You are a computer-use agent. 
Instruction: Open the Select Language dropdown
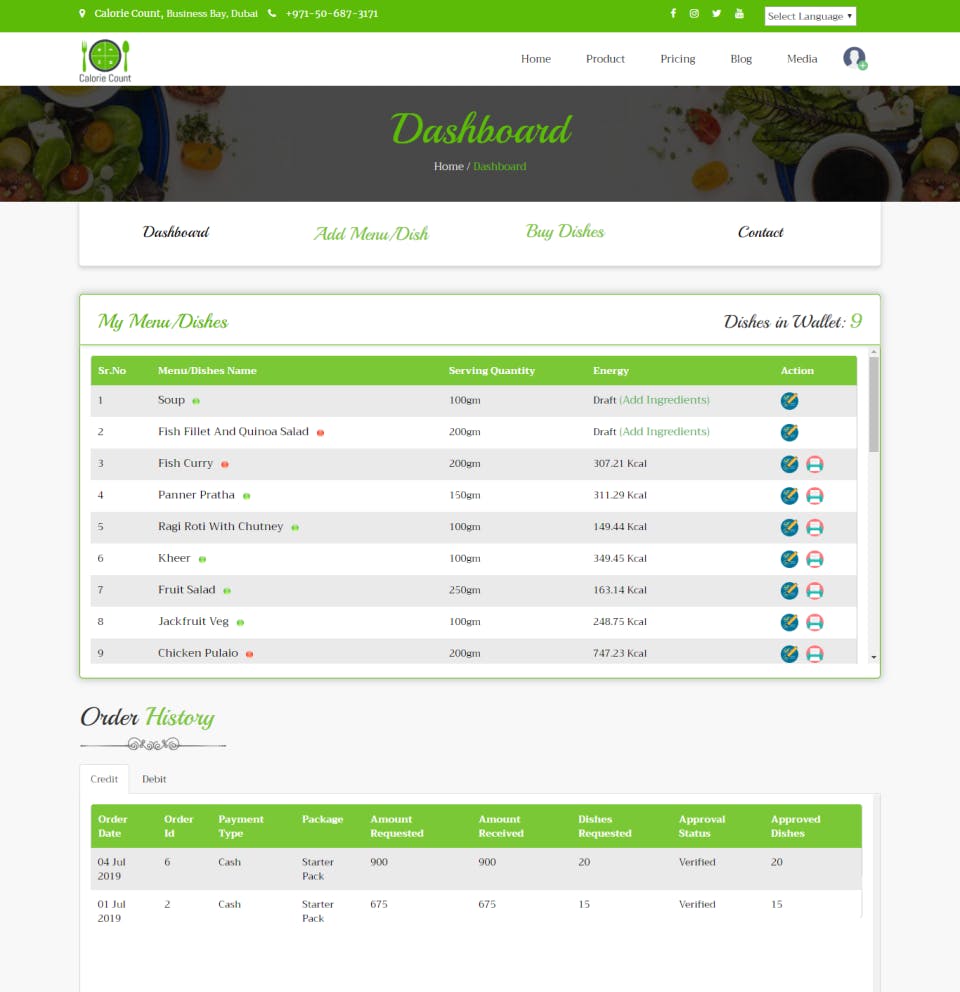pos(810,16)
